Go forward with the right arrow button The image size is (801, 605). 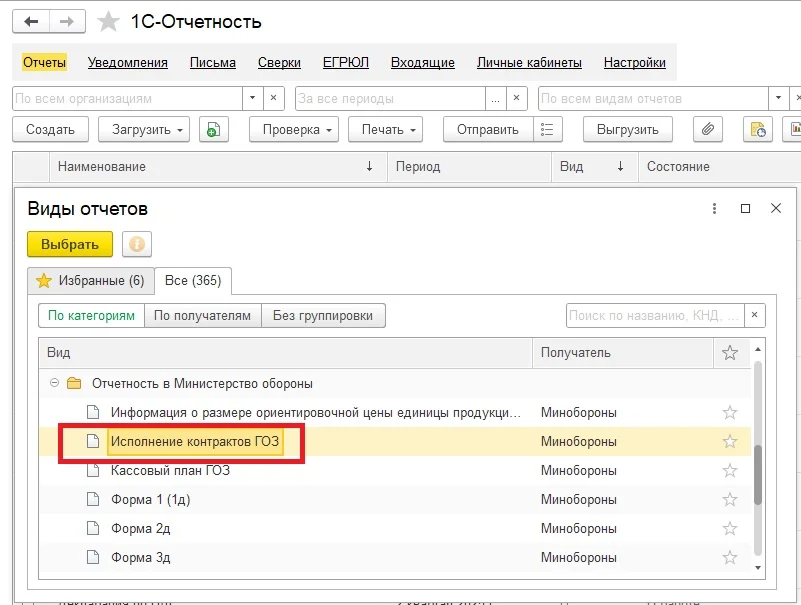pos(67,21)
